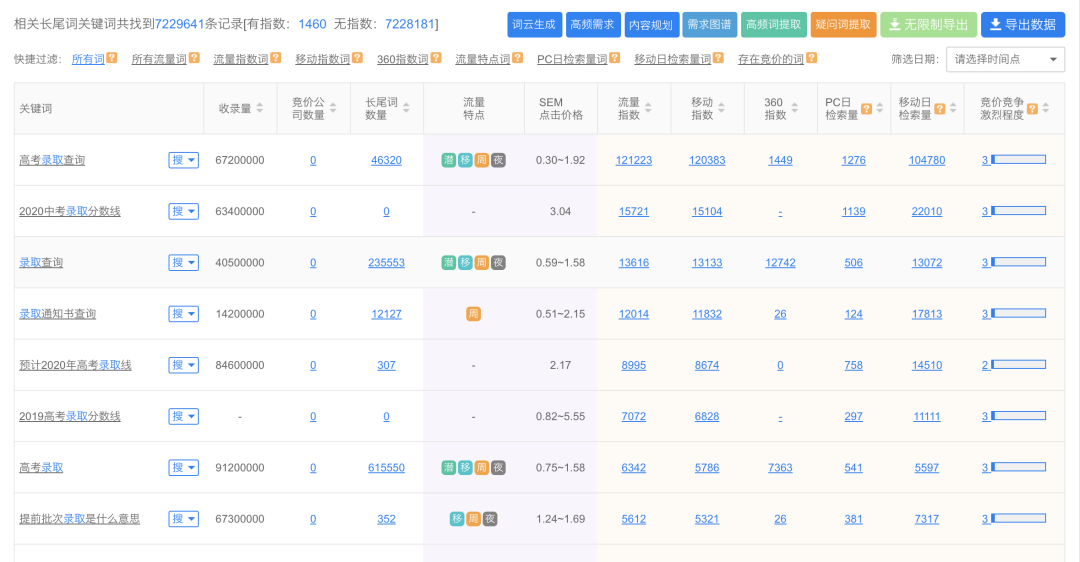Viewport: 1080px width, 562px height.
Task: Open 搜 dropdown for 预计2020年高考录取线
Action: (183, 365)
